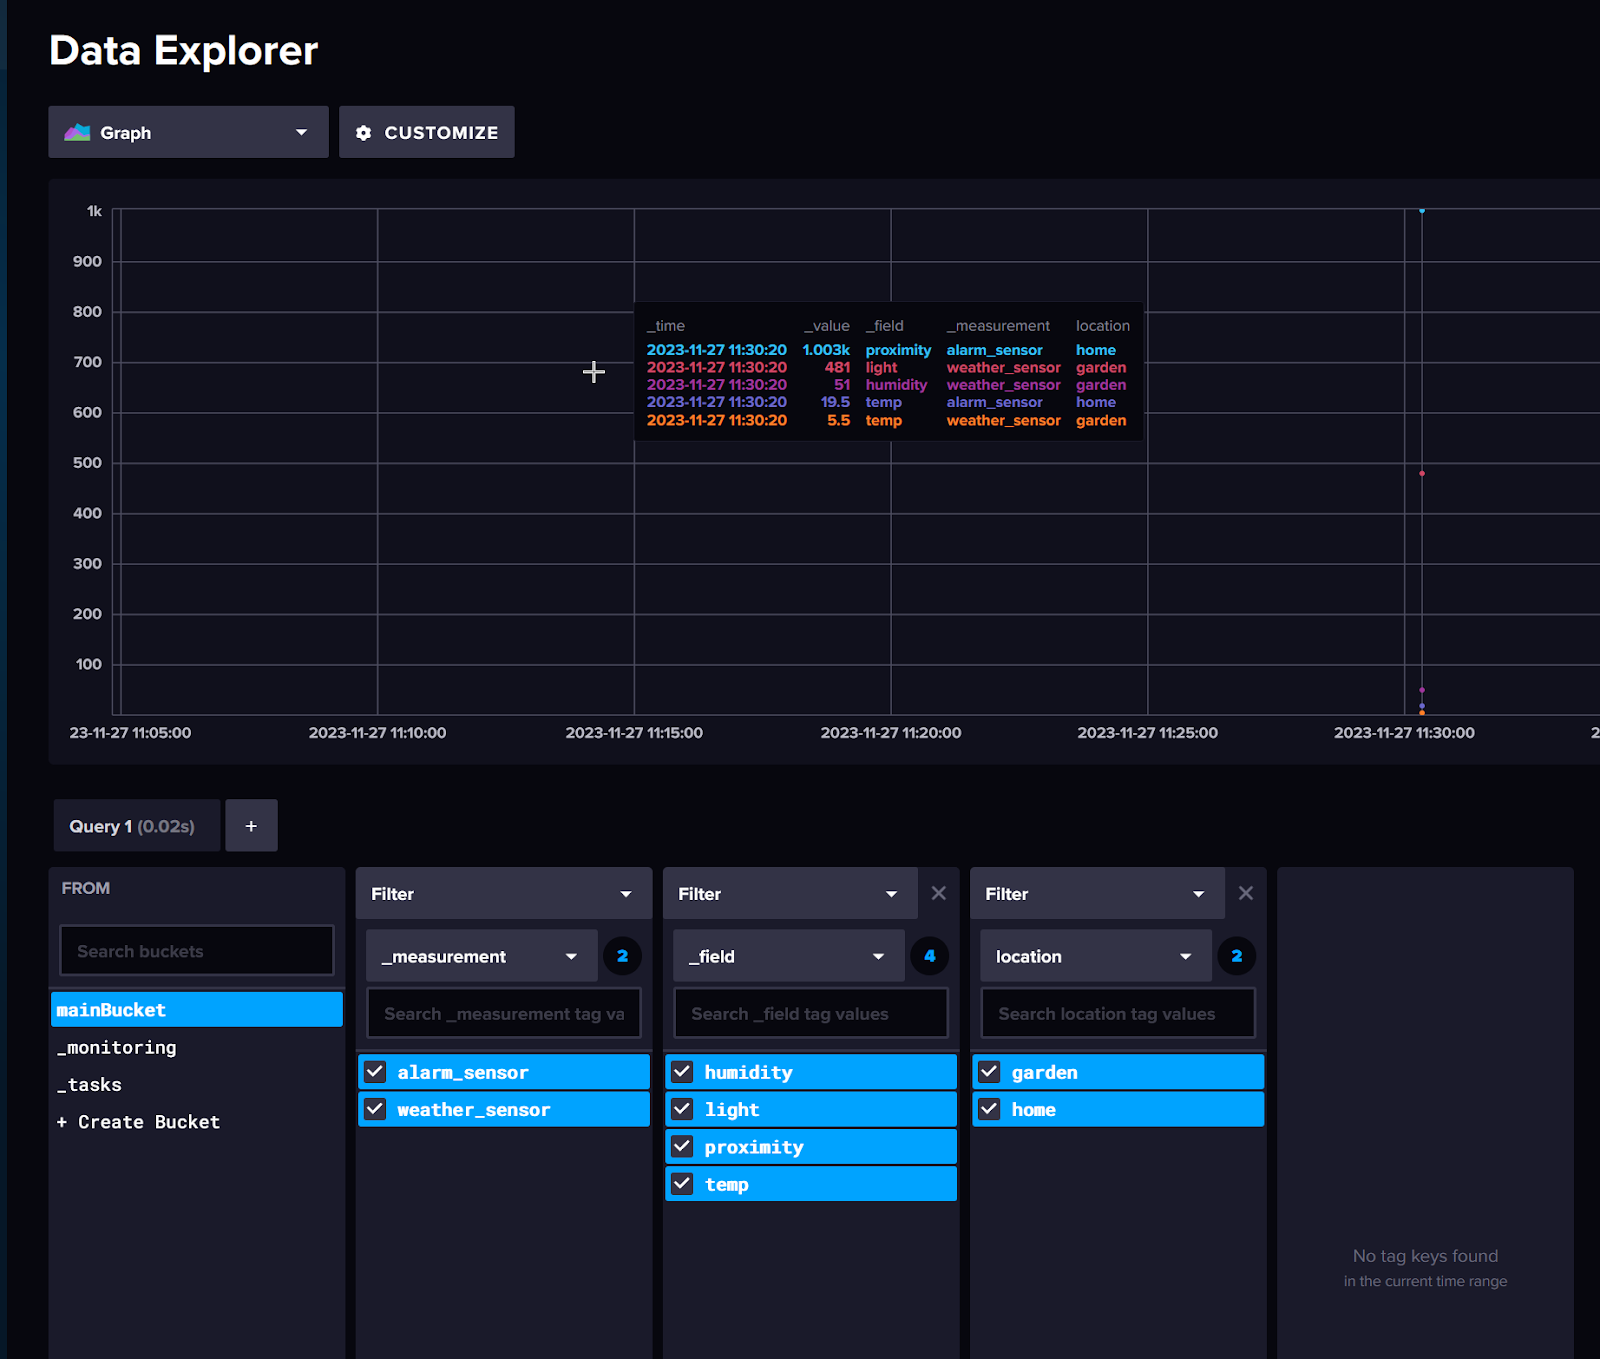Open the _field tag key dropdown
1600x1359 pixels.
point(789,956)
